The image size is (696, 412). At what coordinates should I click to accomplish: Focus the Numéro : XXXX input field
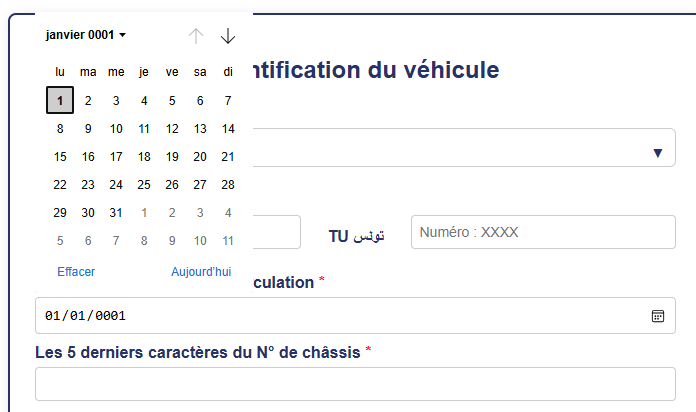point(542,232)
